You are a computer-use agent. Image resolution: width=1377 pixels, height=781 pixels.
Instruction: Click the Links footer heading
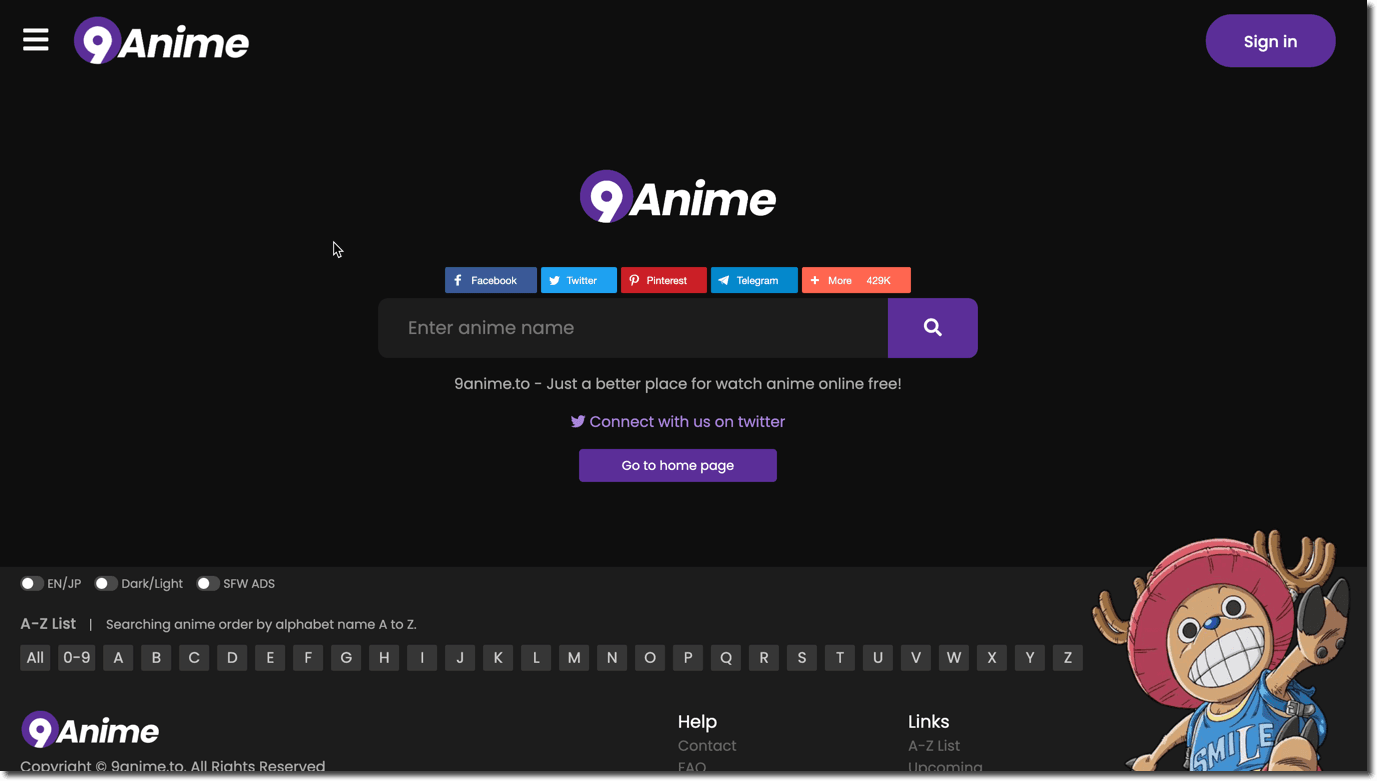(x=929, y=721)
